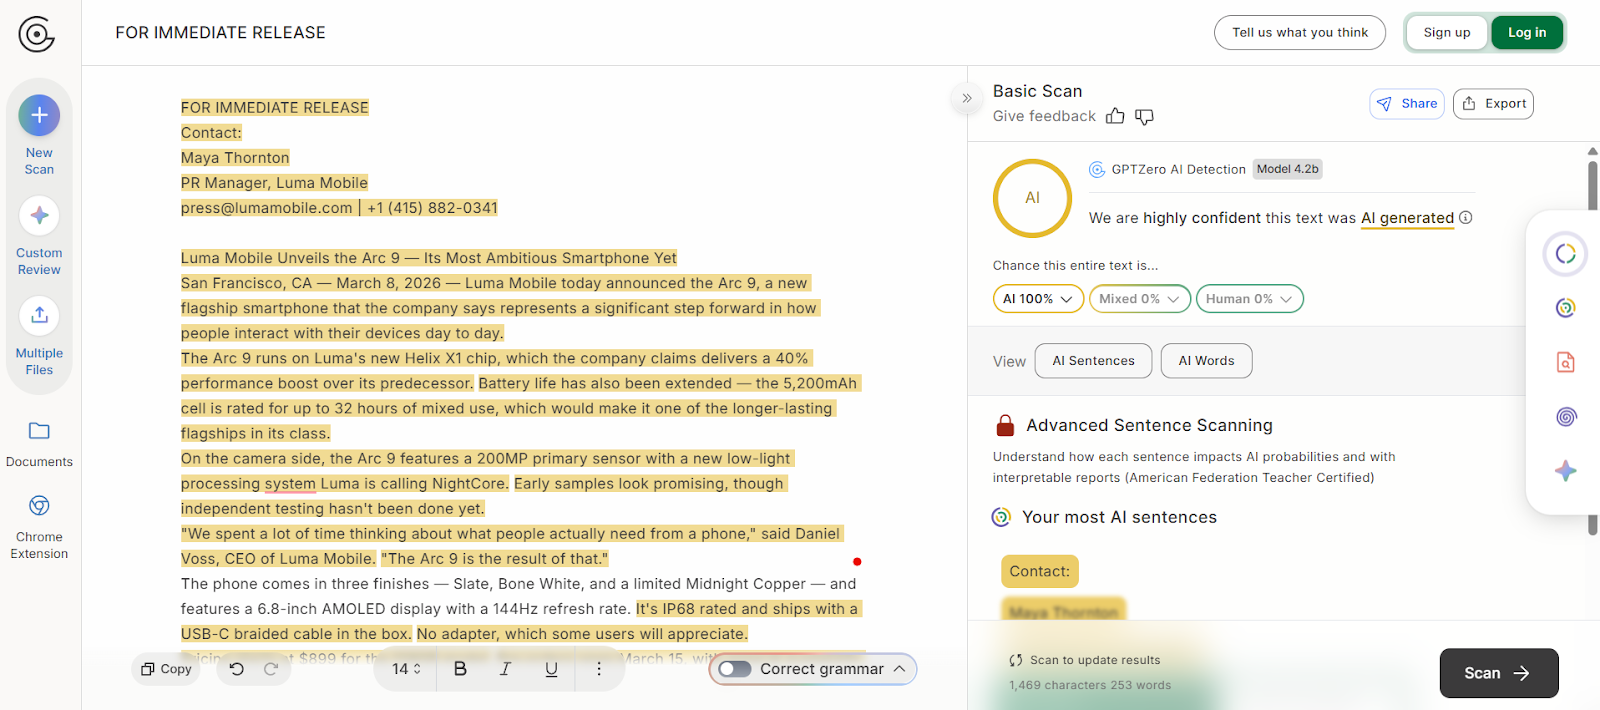Click the 1,469 characters 253 words counter

click(x=1090, y=685)
